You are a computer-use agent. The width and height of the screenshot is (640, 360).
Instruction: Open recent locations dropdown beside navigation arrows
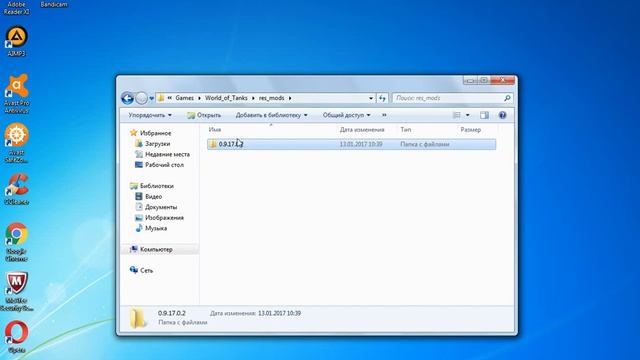tap(151, 98)
